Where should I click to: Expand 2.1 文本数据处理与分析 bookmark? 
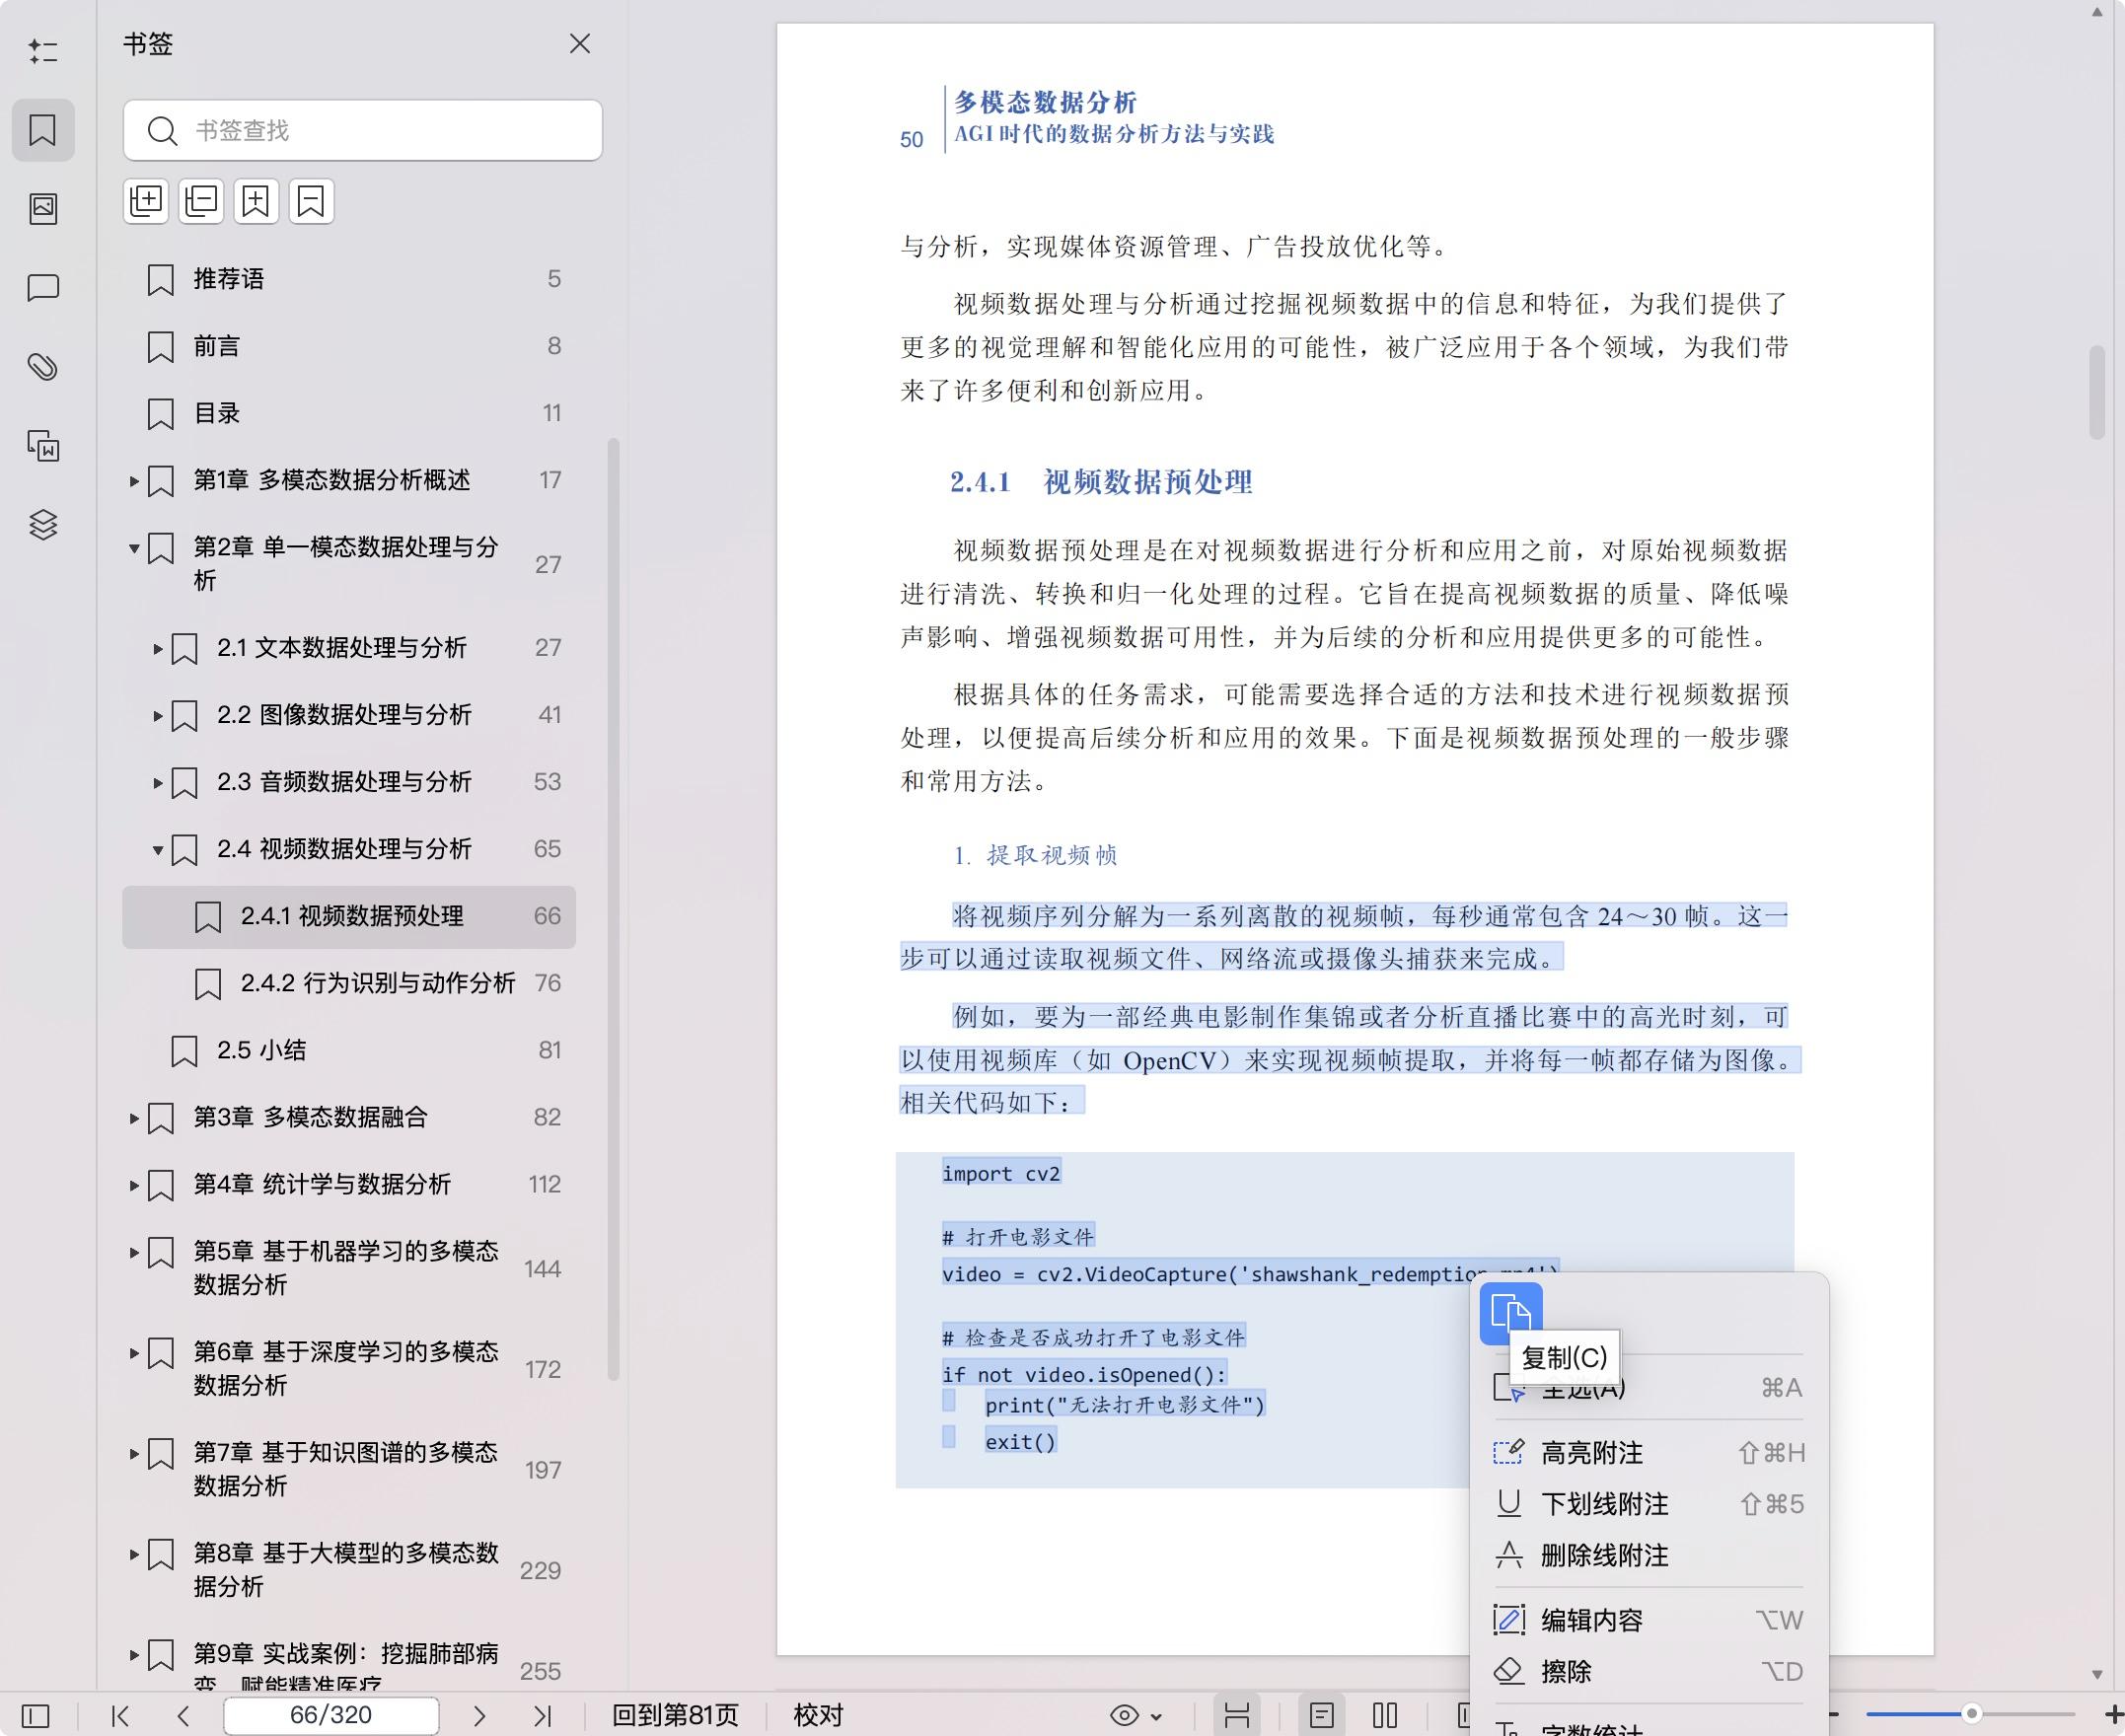tap(158, 649)
